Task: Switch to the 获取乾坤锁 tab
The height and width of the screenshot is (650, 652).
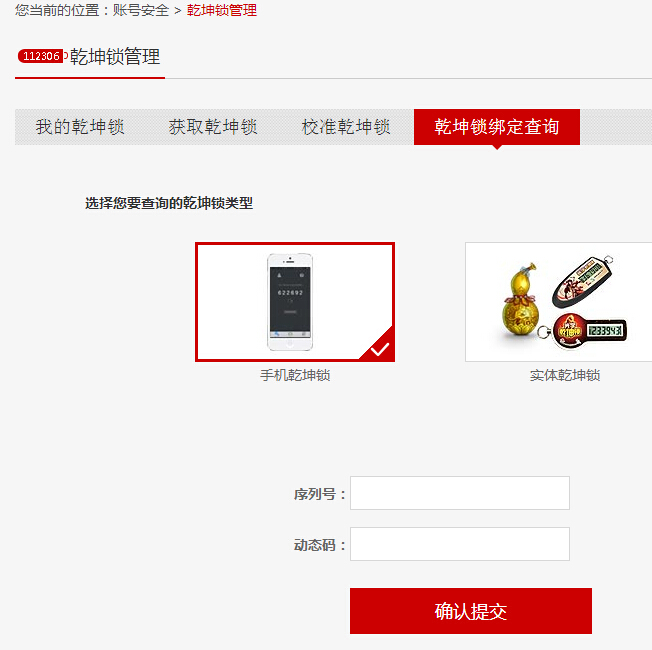Action: coord(213,127)
